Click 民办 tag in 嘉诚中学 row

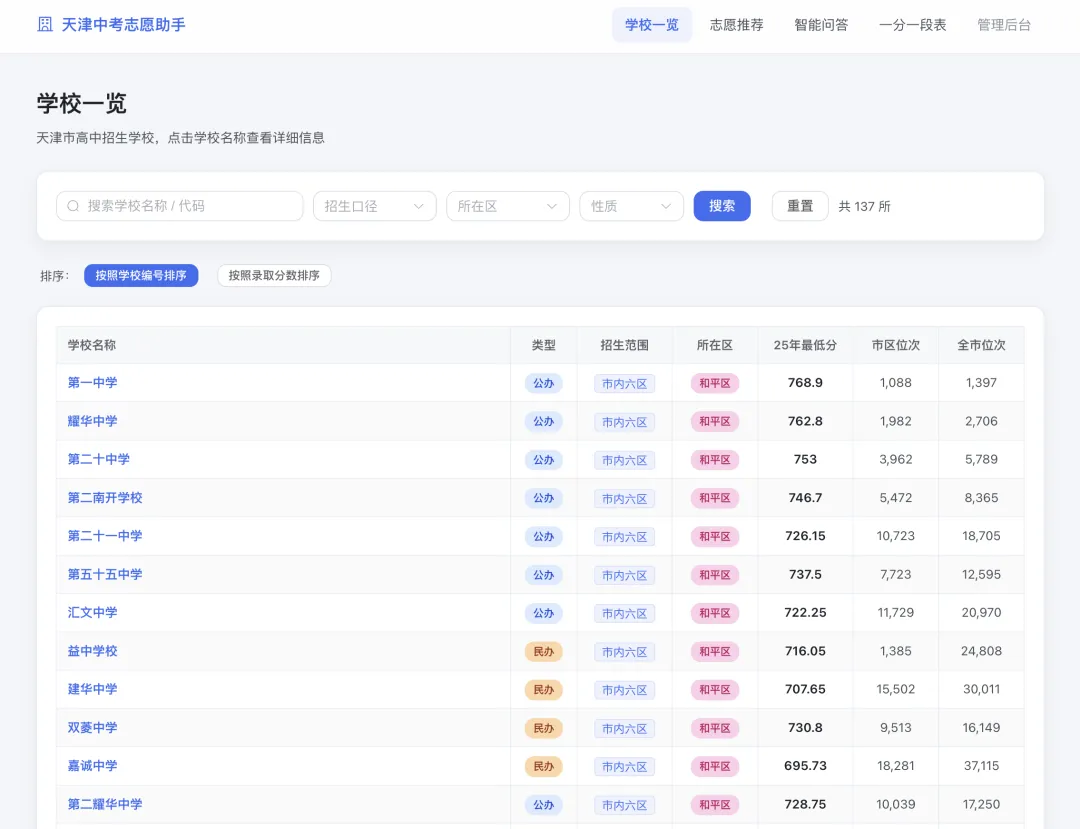pyautogui.click(x=543, y=766)
